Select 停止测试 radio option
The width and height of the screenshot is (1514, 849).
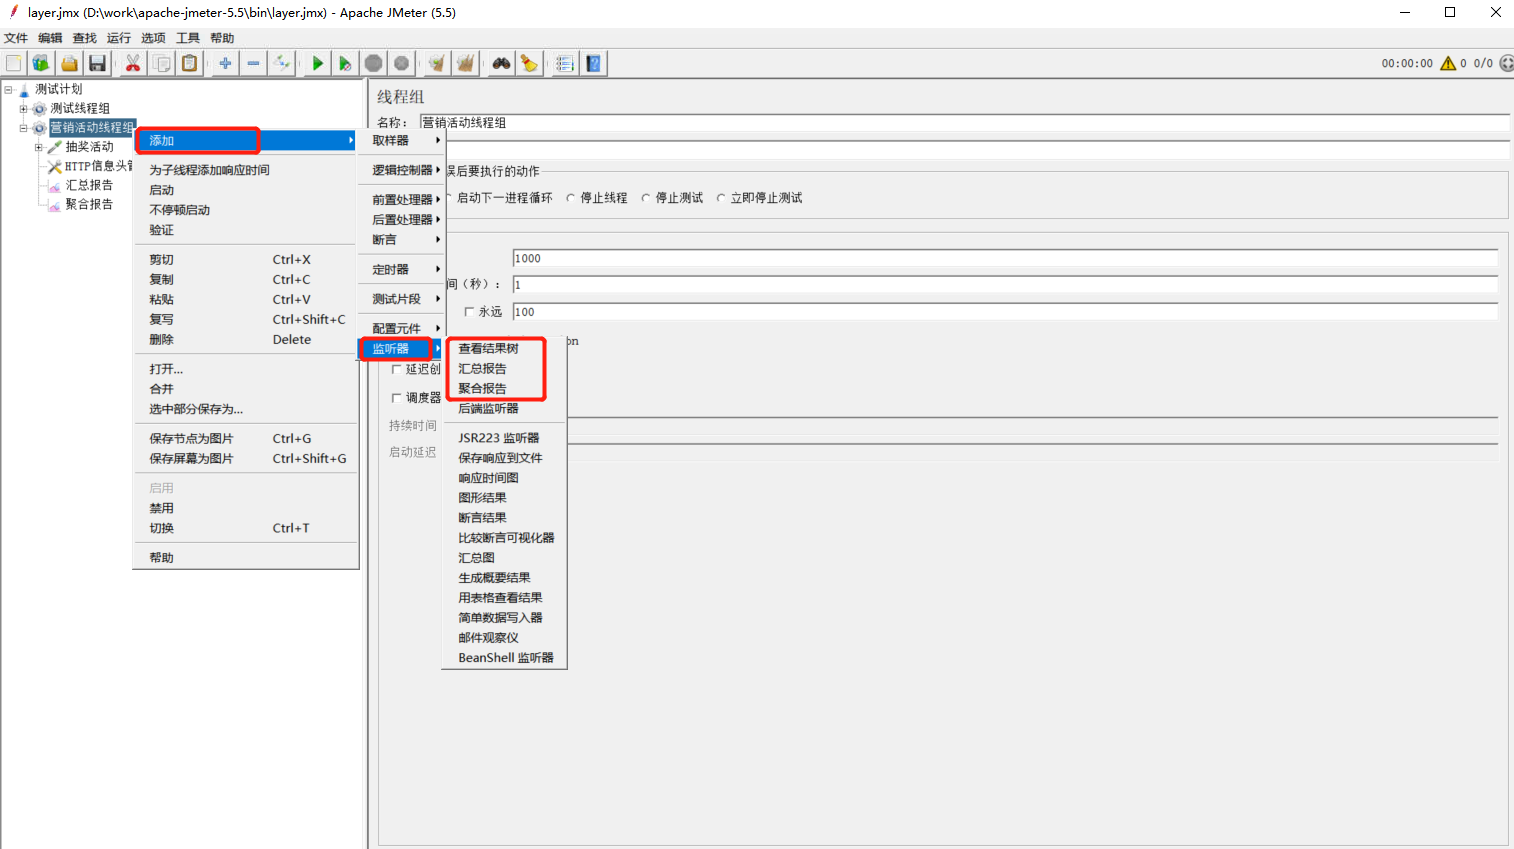coord(672,198)
